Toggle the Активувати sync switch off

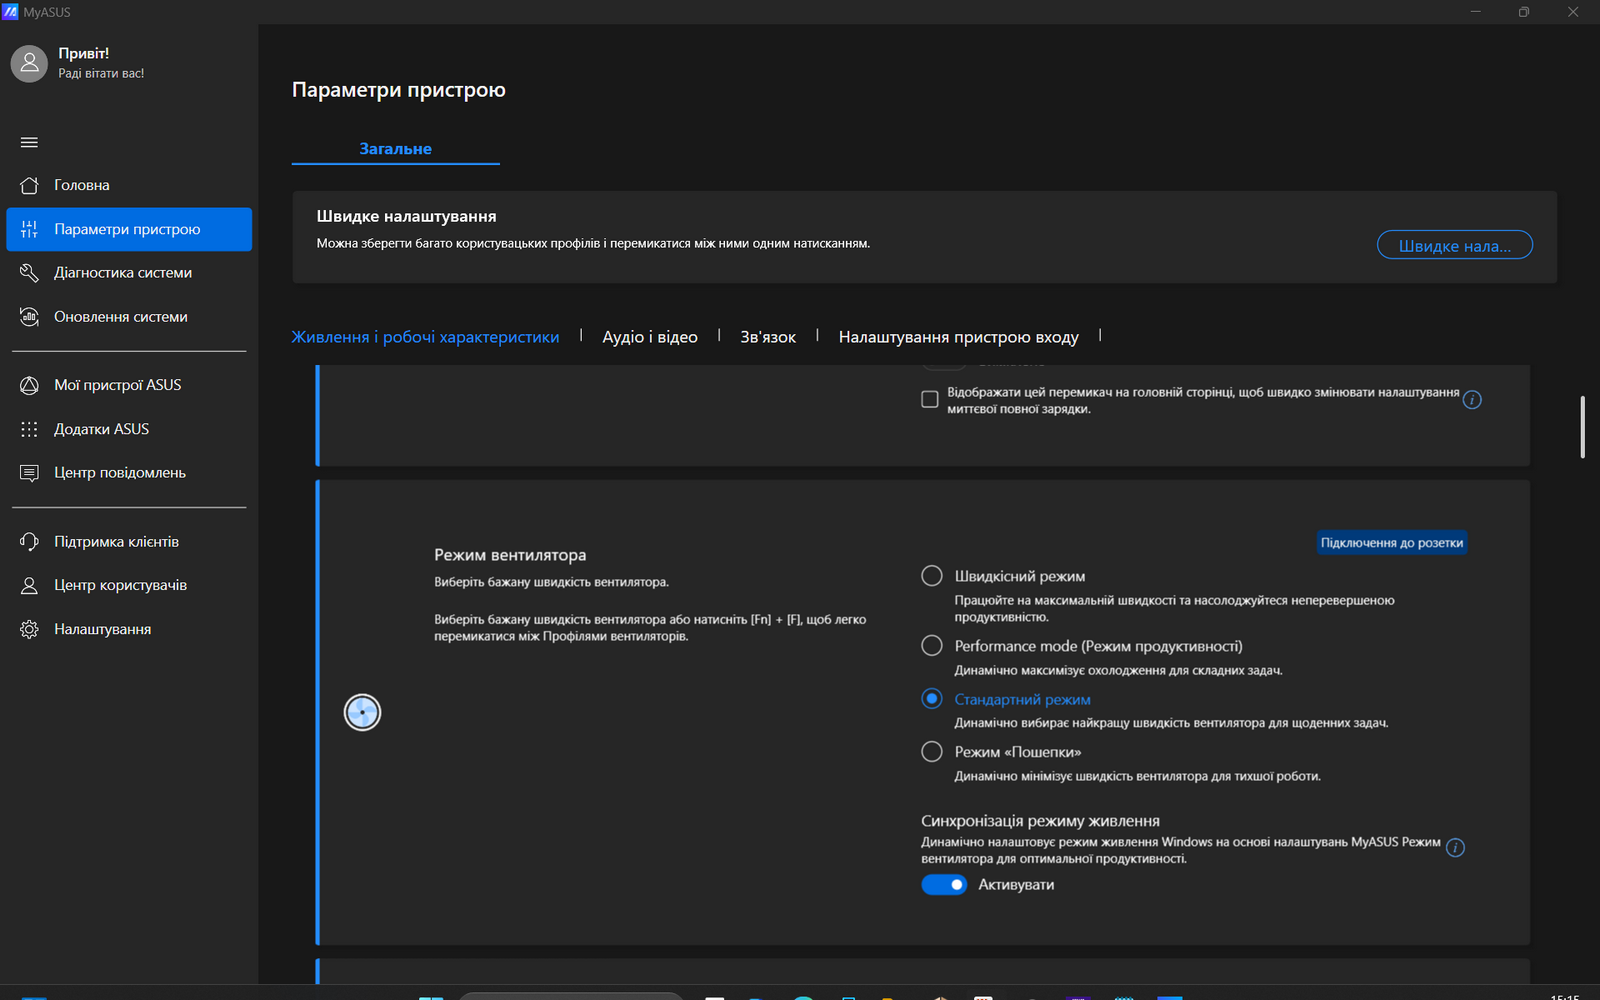pos(944,884)
